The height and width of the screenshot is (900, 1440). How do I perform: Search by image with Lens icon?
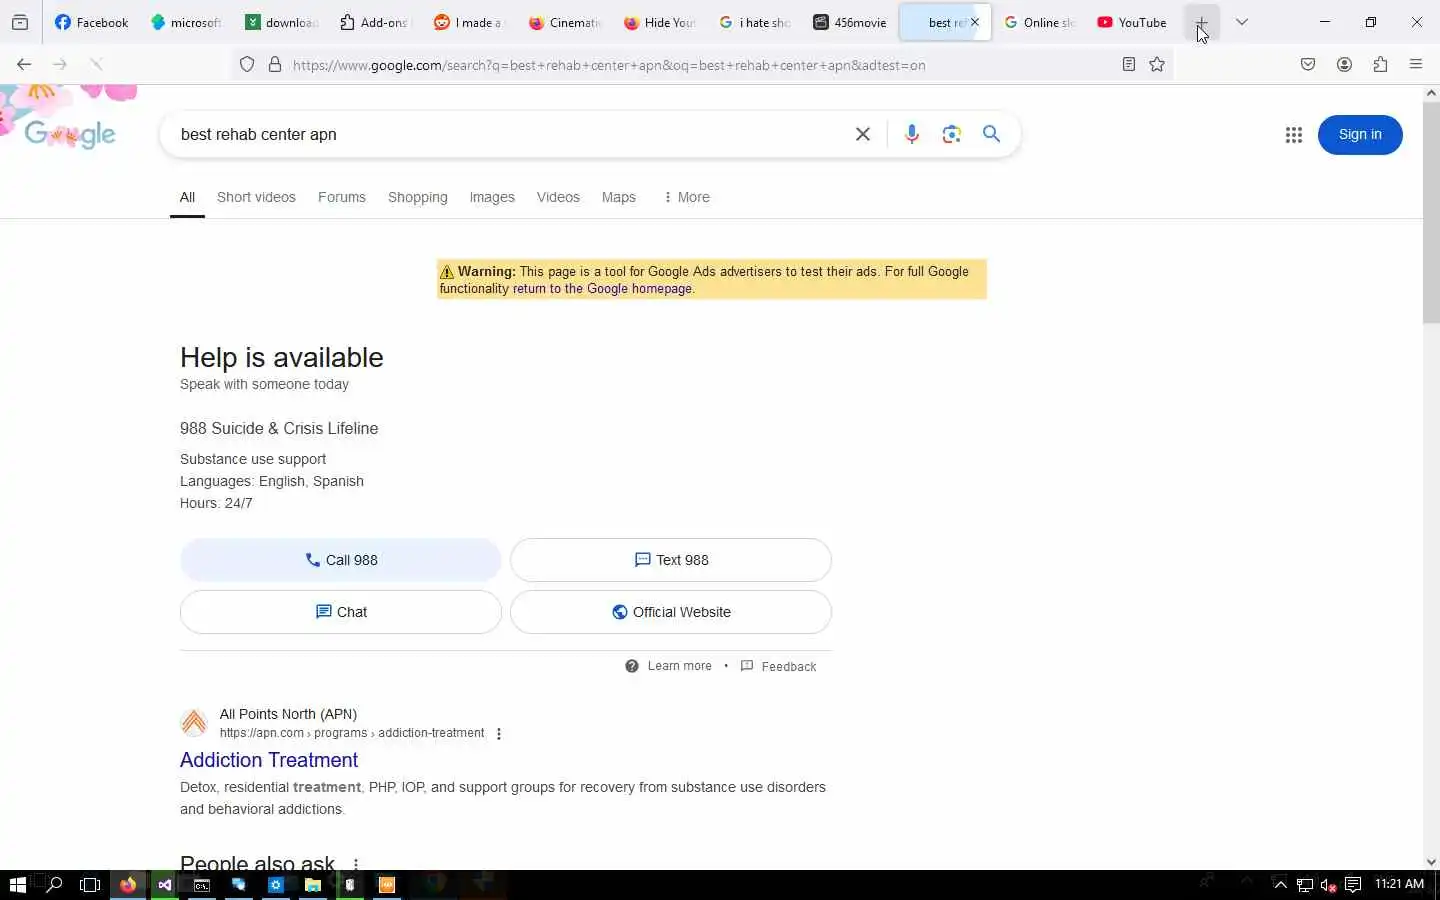click(951, 134)
